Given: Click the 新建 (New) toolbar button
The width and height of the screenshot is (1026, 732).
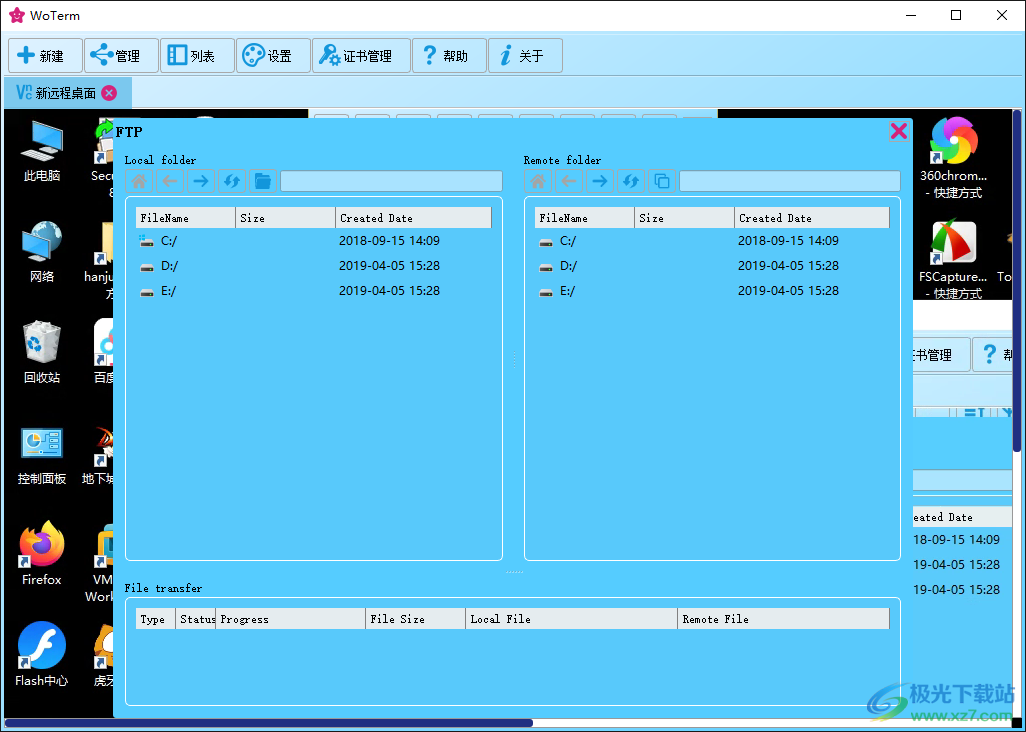Looking at the screenshot, I should [x=45, y=56].
